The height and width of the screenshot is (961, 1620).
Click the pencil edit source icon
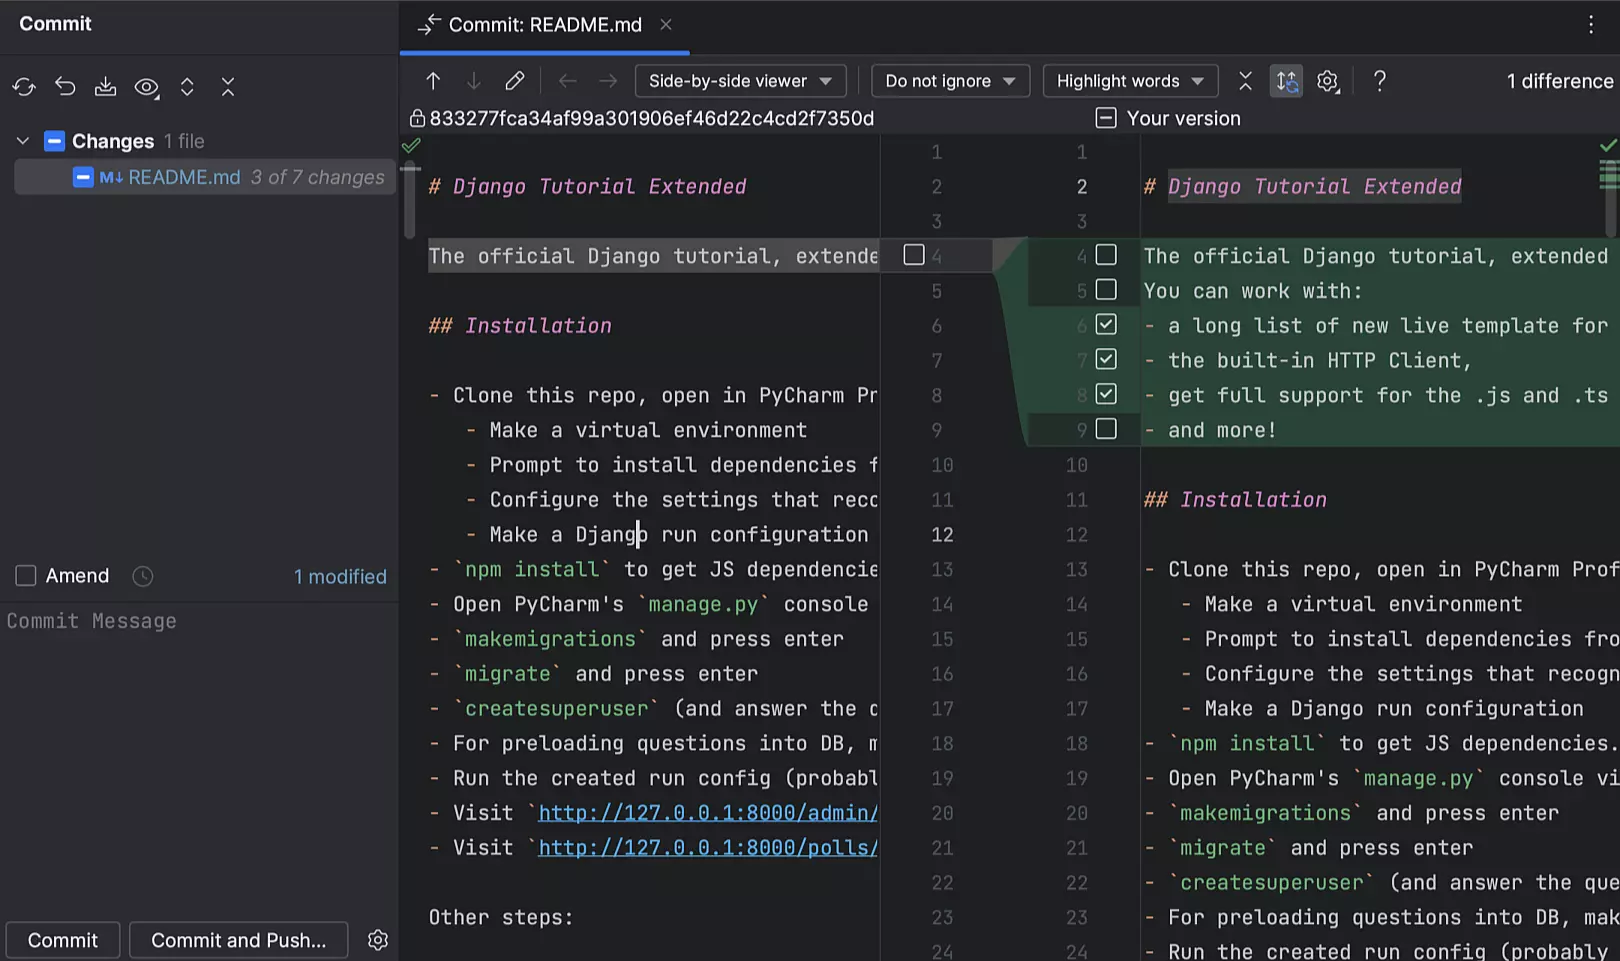(514, 81)
